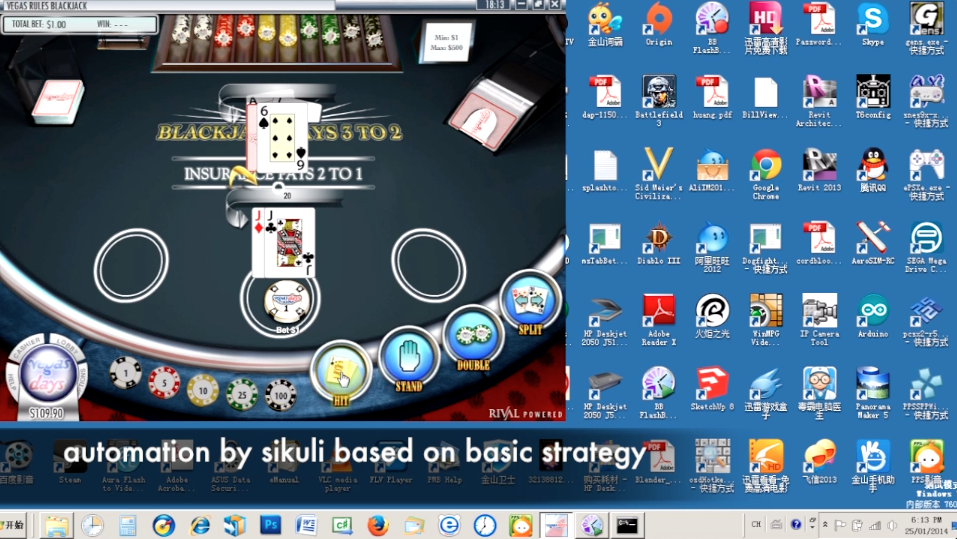Launch the Tencent QQ penguin icon
957x539 pixels.
pos(873,170)
